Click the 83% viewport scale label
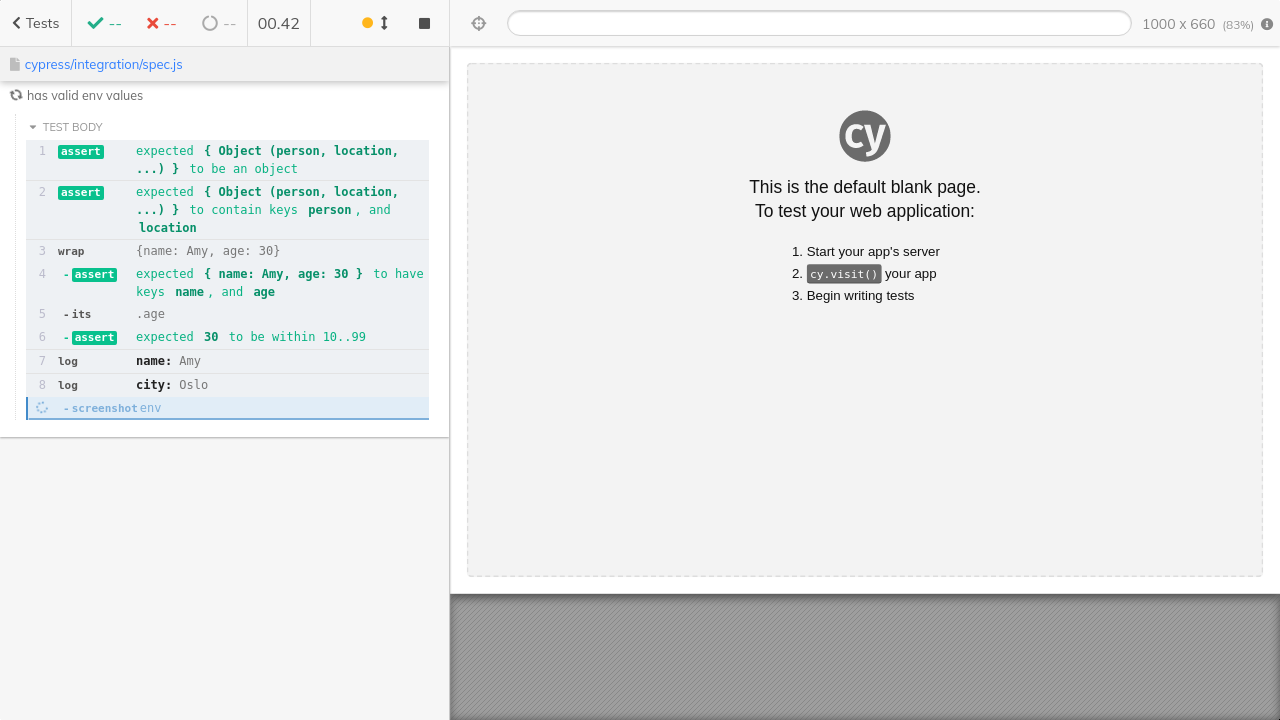 coord(1238,25)
